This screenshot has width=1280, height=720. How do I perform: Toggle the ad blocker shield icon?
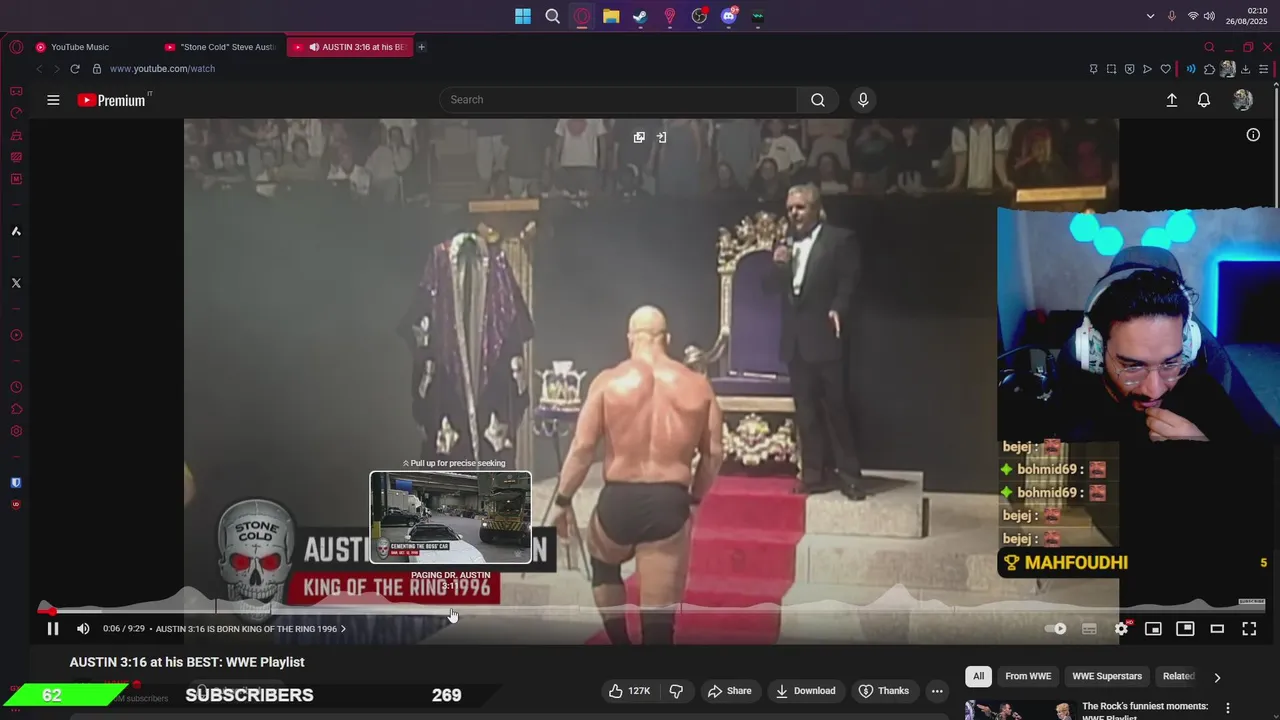(x=1129, y=69)
